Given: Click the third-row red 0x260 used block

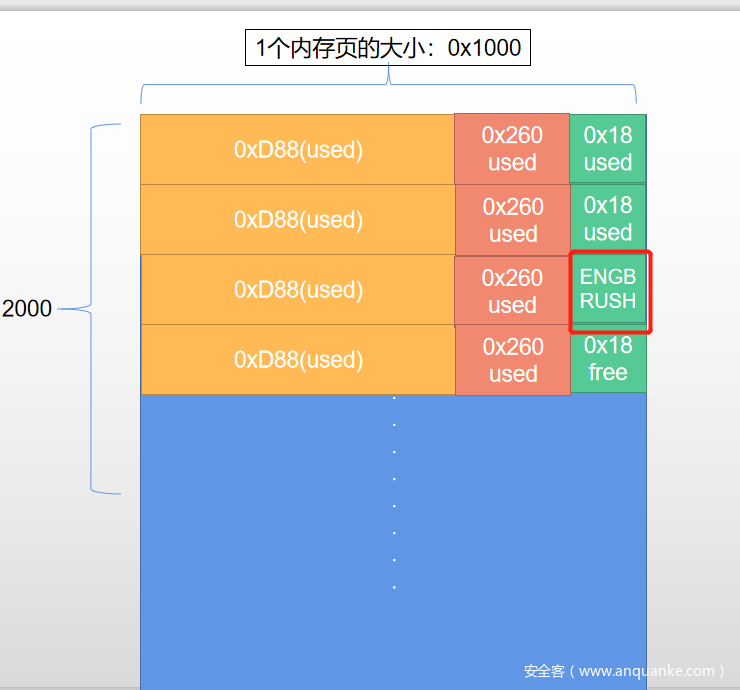Looking at the screenshot, I should [512, 290].
